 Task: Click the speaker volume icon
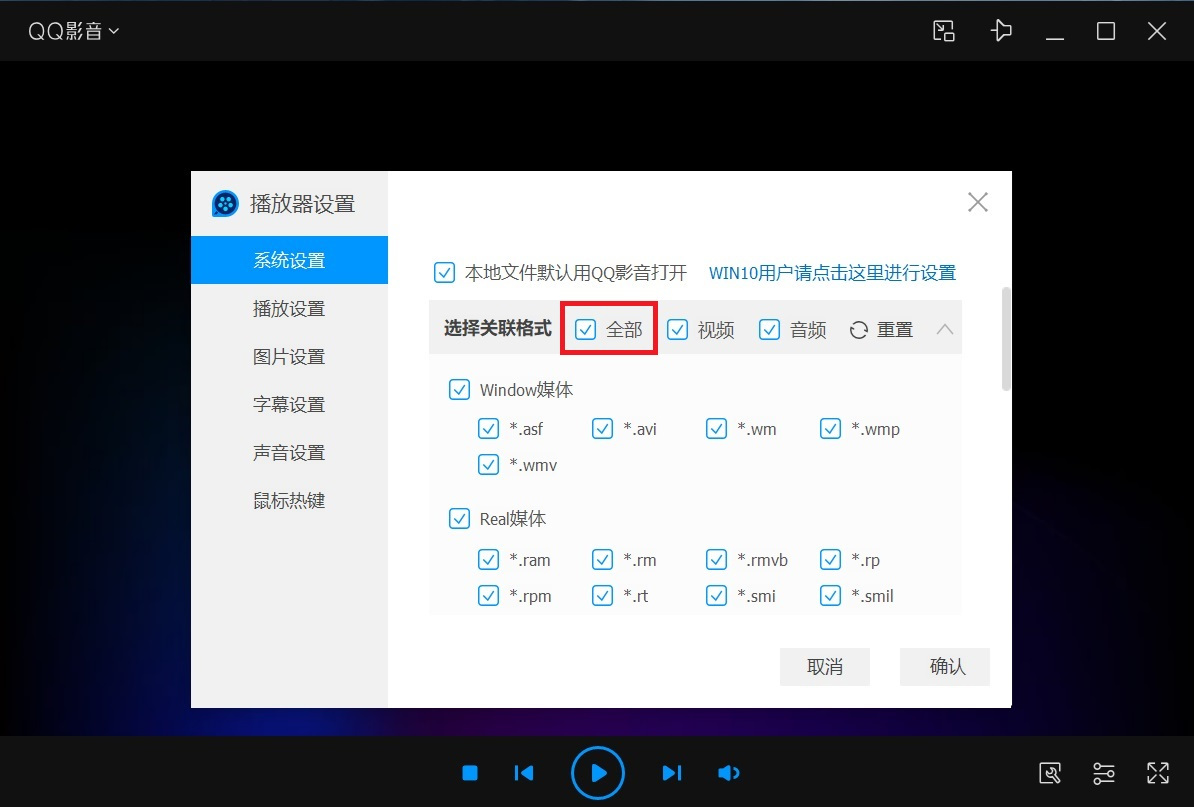coord(728,772)
